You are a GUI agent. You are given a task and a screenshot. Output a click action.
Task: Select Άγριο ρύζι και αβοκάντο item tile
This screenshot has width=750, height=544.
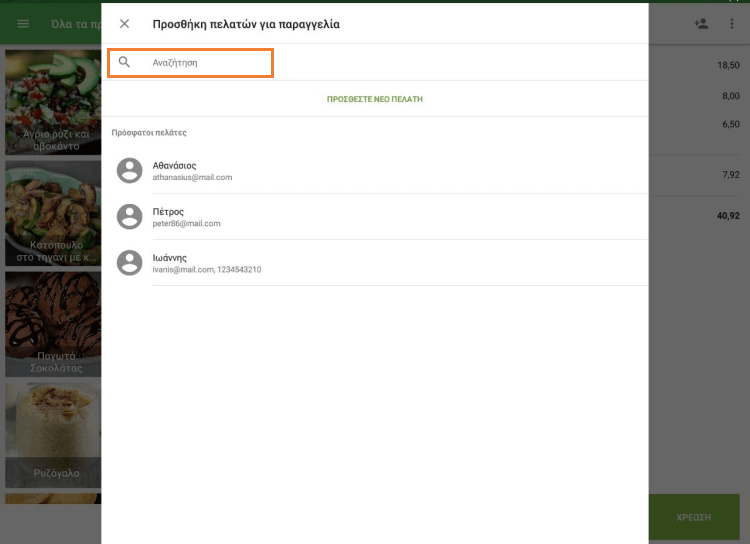click(x=53, y=102)
